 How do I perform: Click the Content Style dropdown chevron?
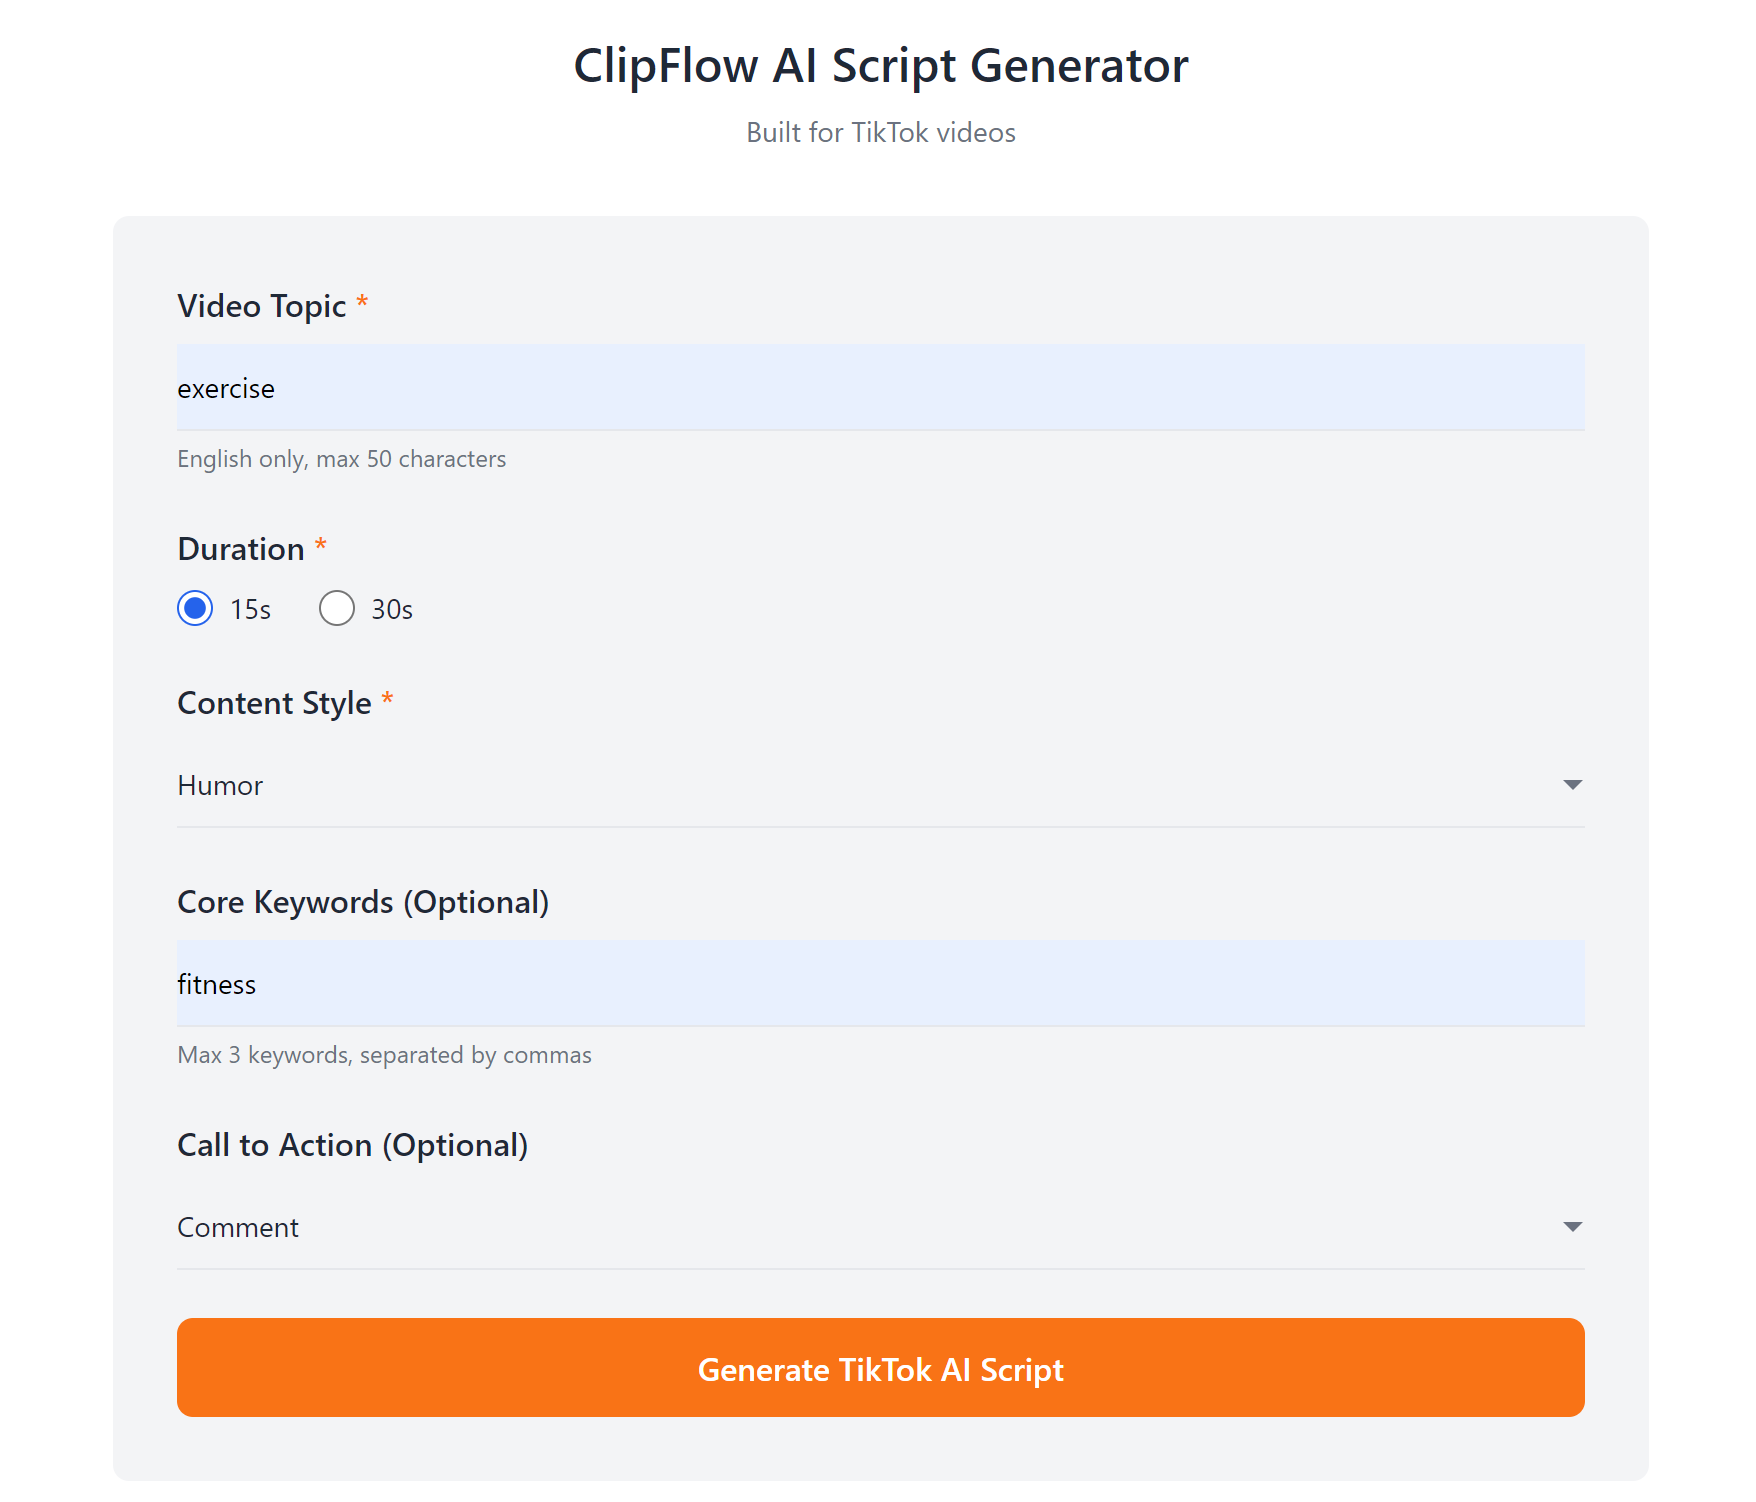(x=1572, y=786)
